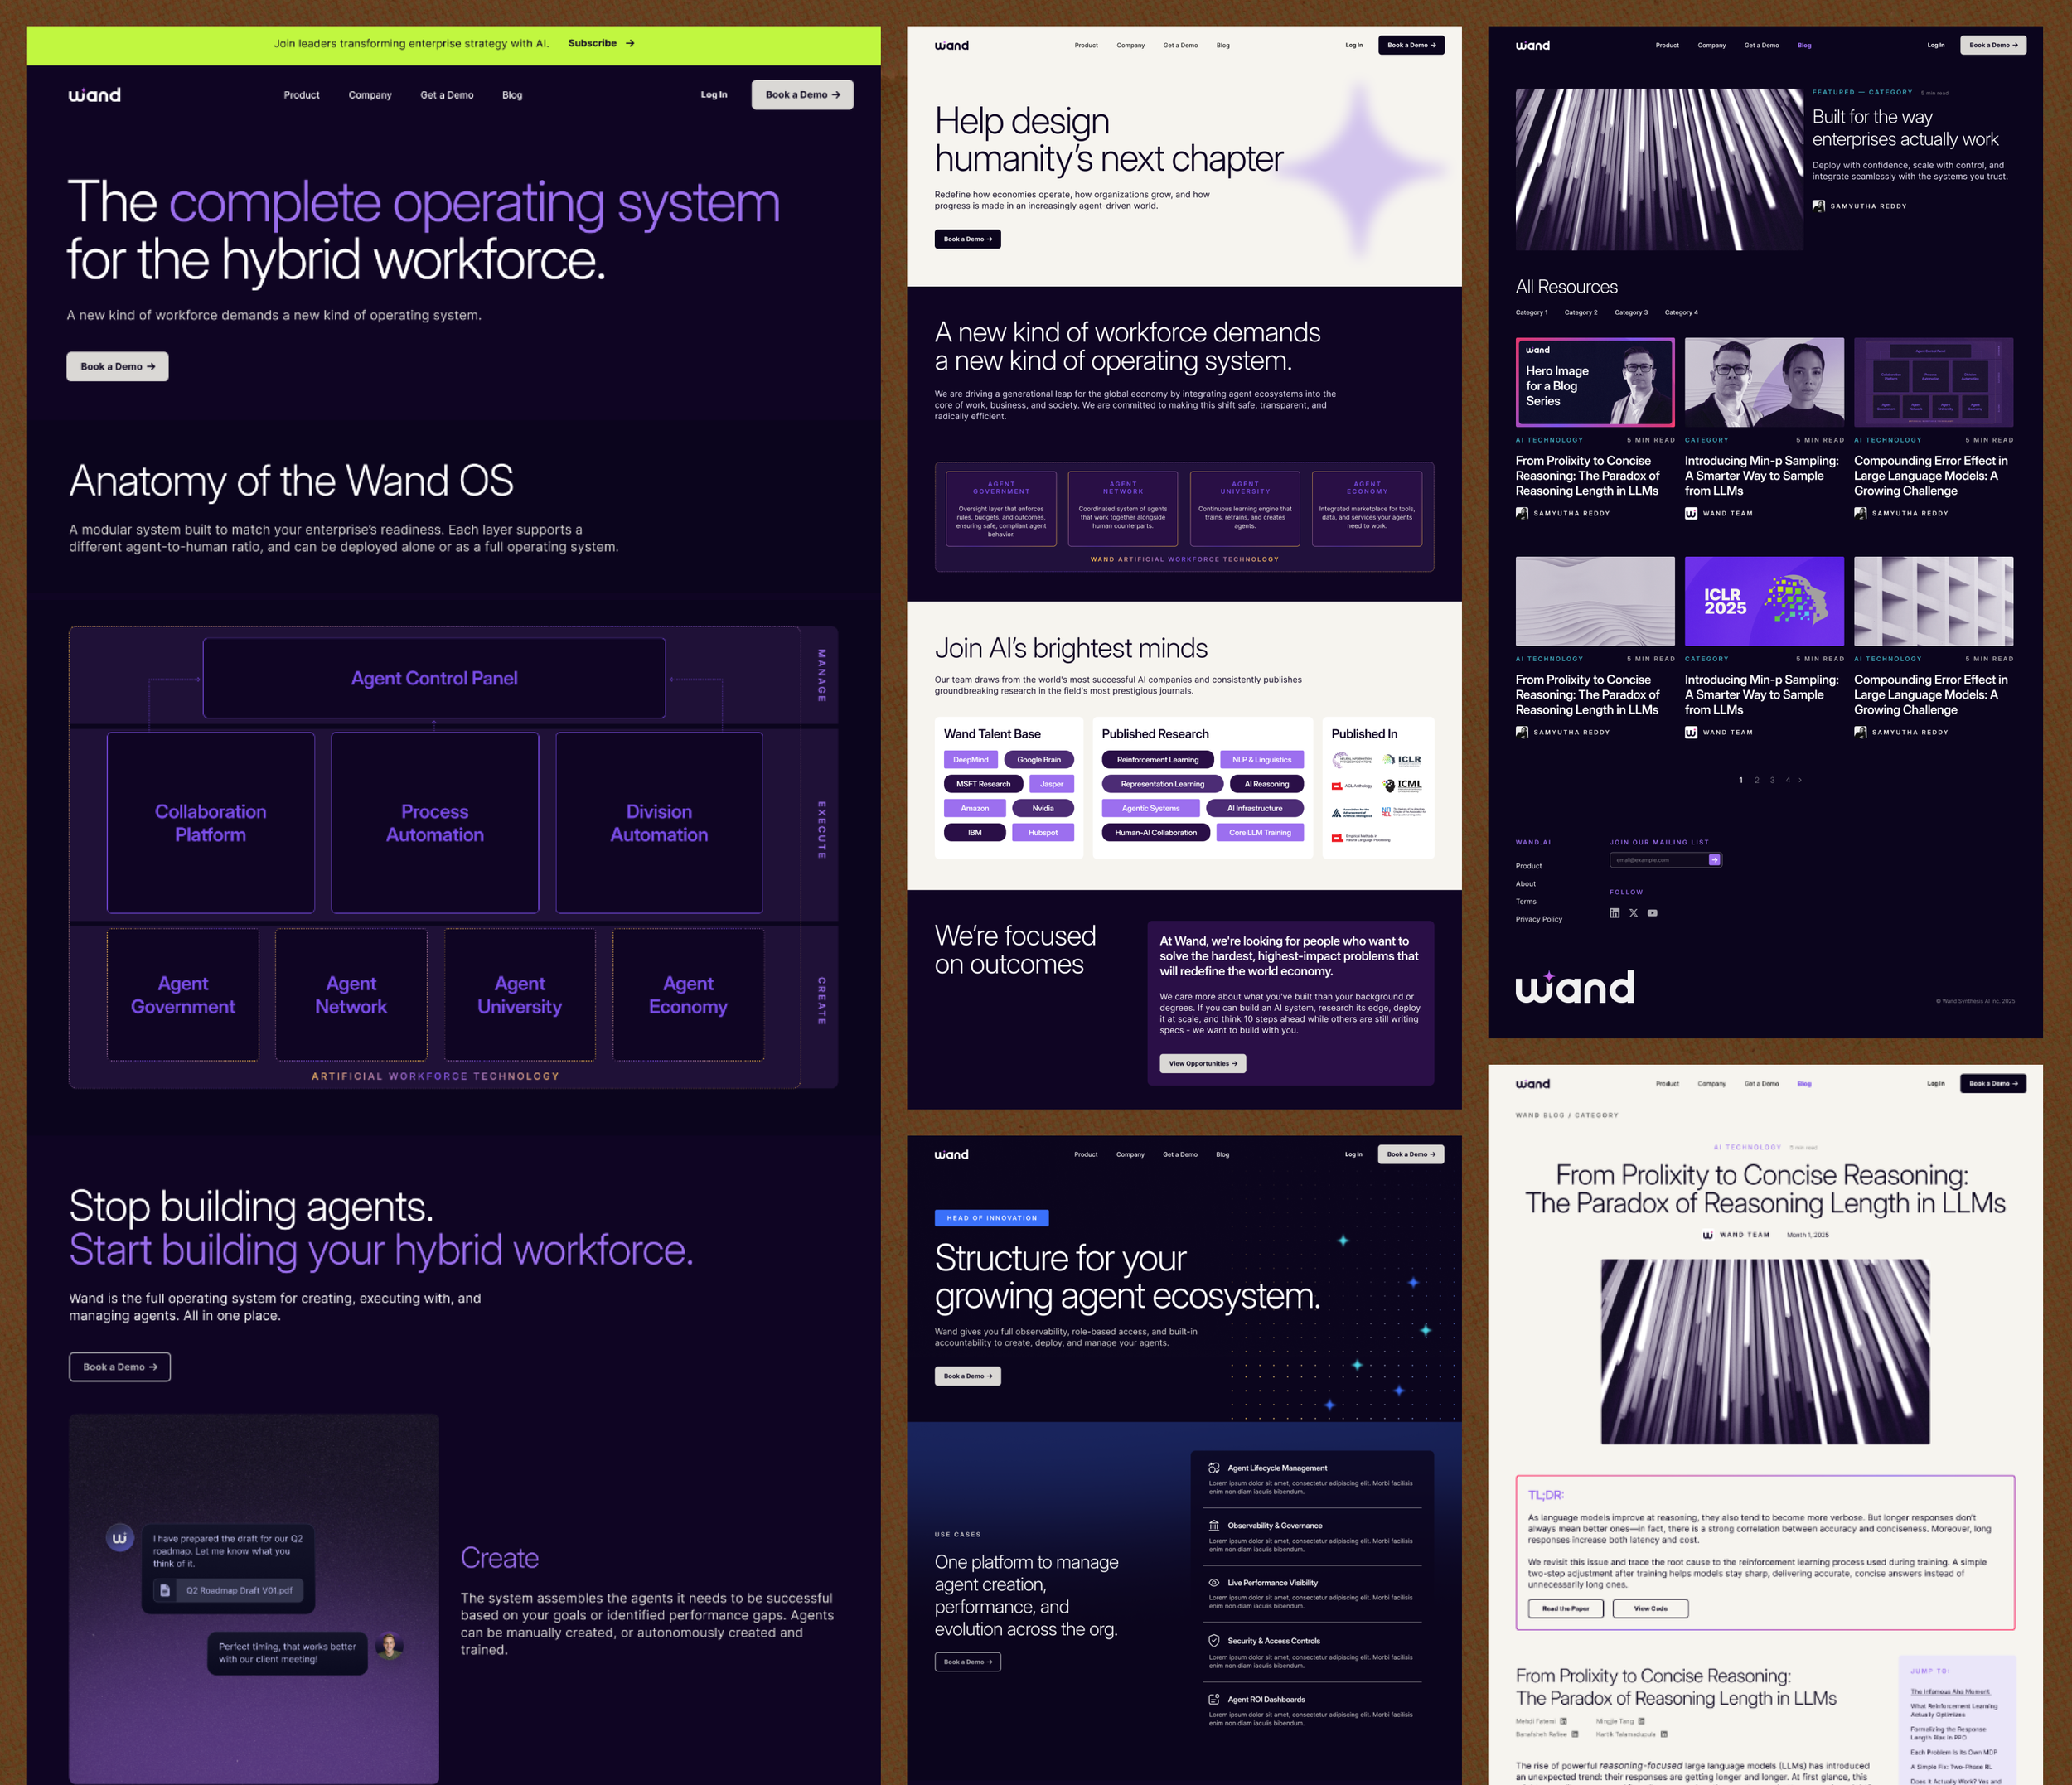Screen dimensions: 2072x1785
Task: Open the X social icon under Follow
Action: [x=1633, y=913]
